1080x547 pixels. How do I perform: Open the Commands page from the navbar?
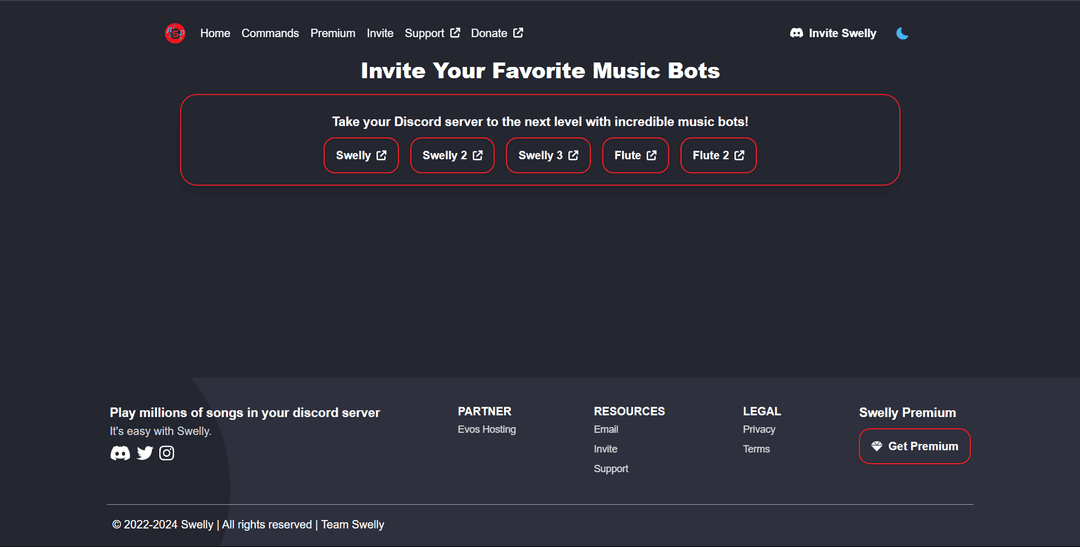pos(270,33)
